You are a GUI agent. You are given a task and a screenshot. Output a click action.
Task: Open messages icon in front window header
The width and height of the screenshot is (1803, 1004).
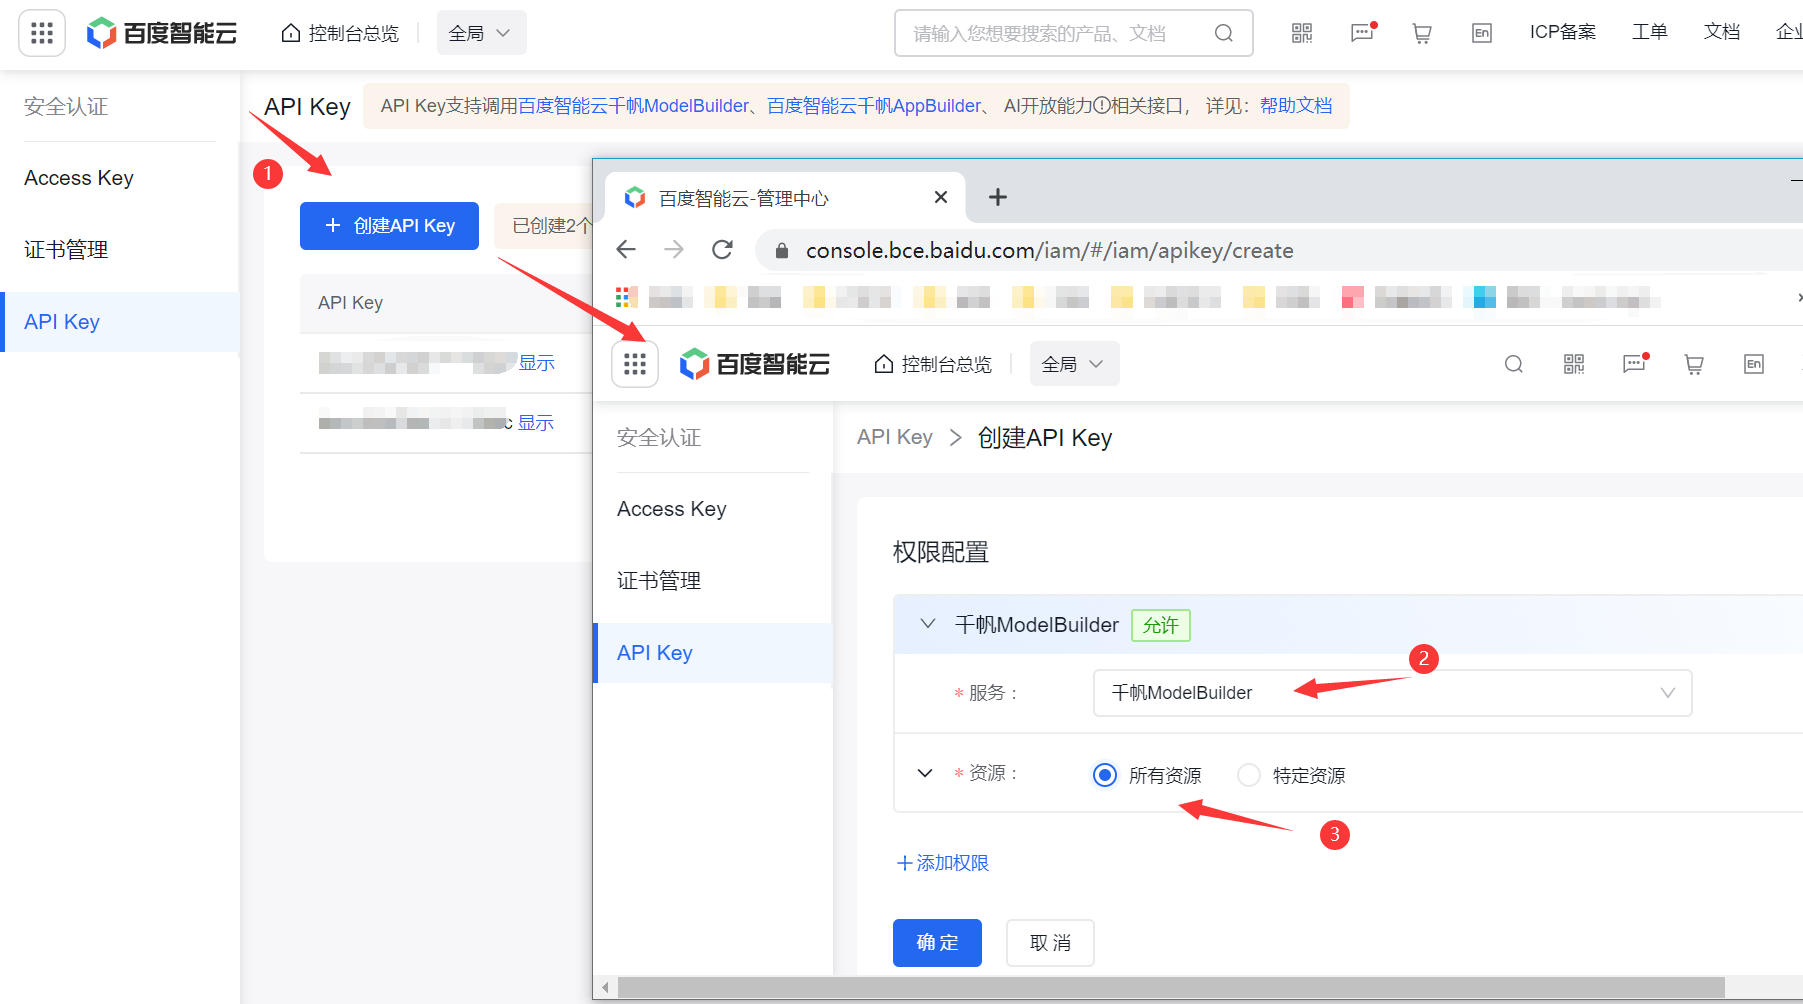[1635, 364]
